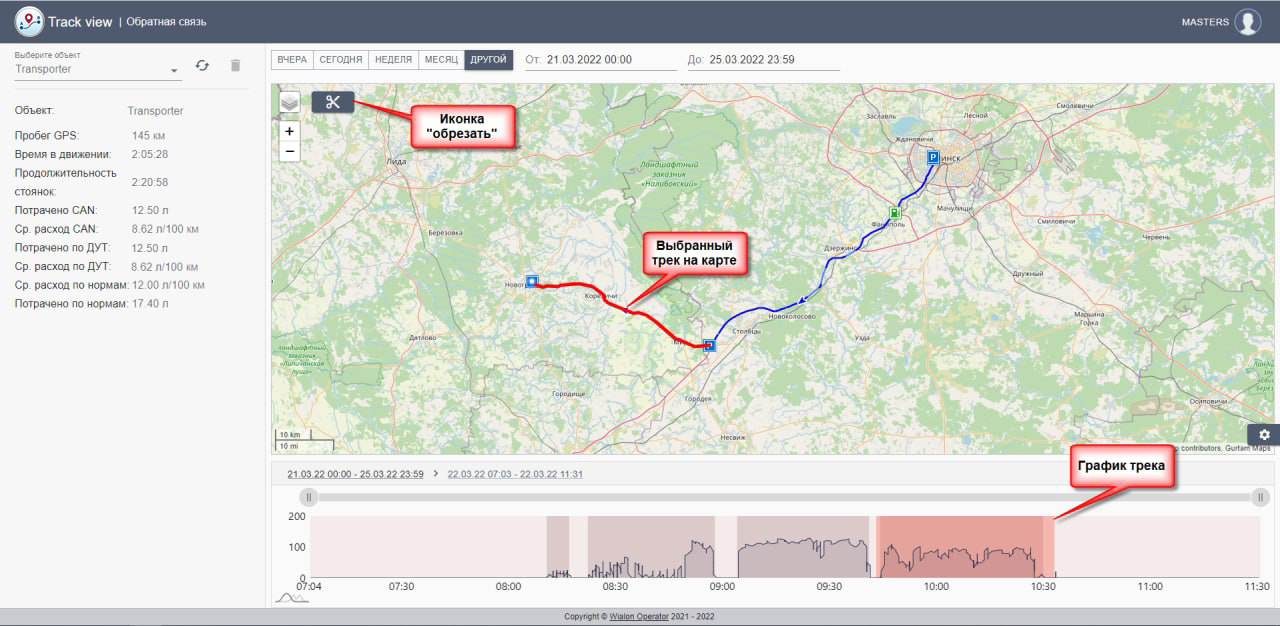Screen dimensions: 1280x626
Task: Expand the Transporter object dropdown
Action: coord(174,70)
